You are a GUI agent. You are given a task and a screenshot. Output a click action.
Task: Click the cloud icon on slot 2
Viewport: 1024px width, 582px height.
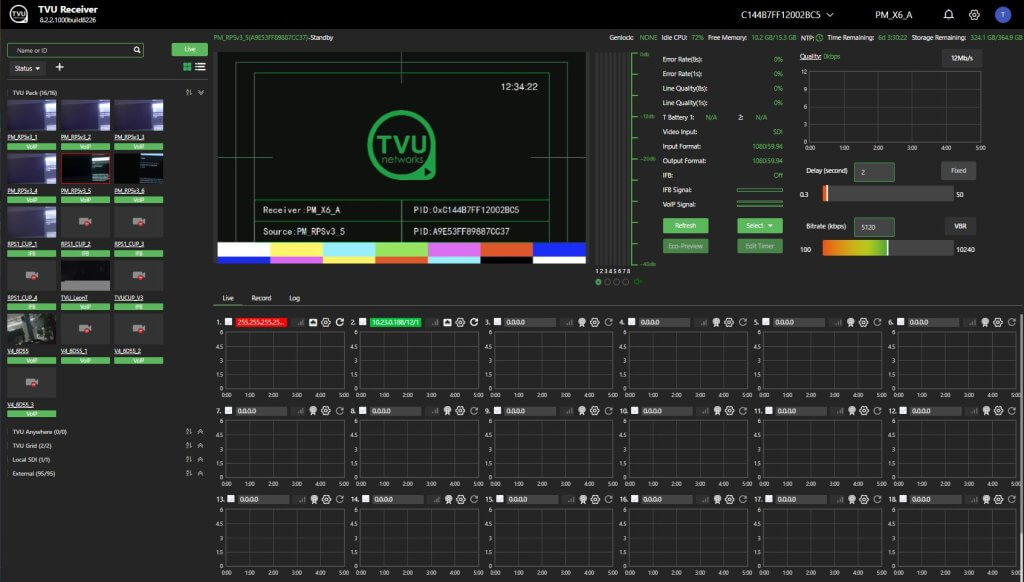tap(447, 323)
